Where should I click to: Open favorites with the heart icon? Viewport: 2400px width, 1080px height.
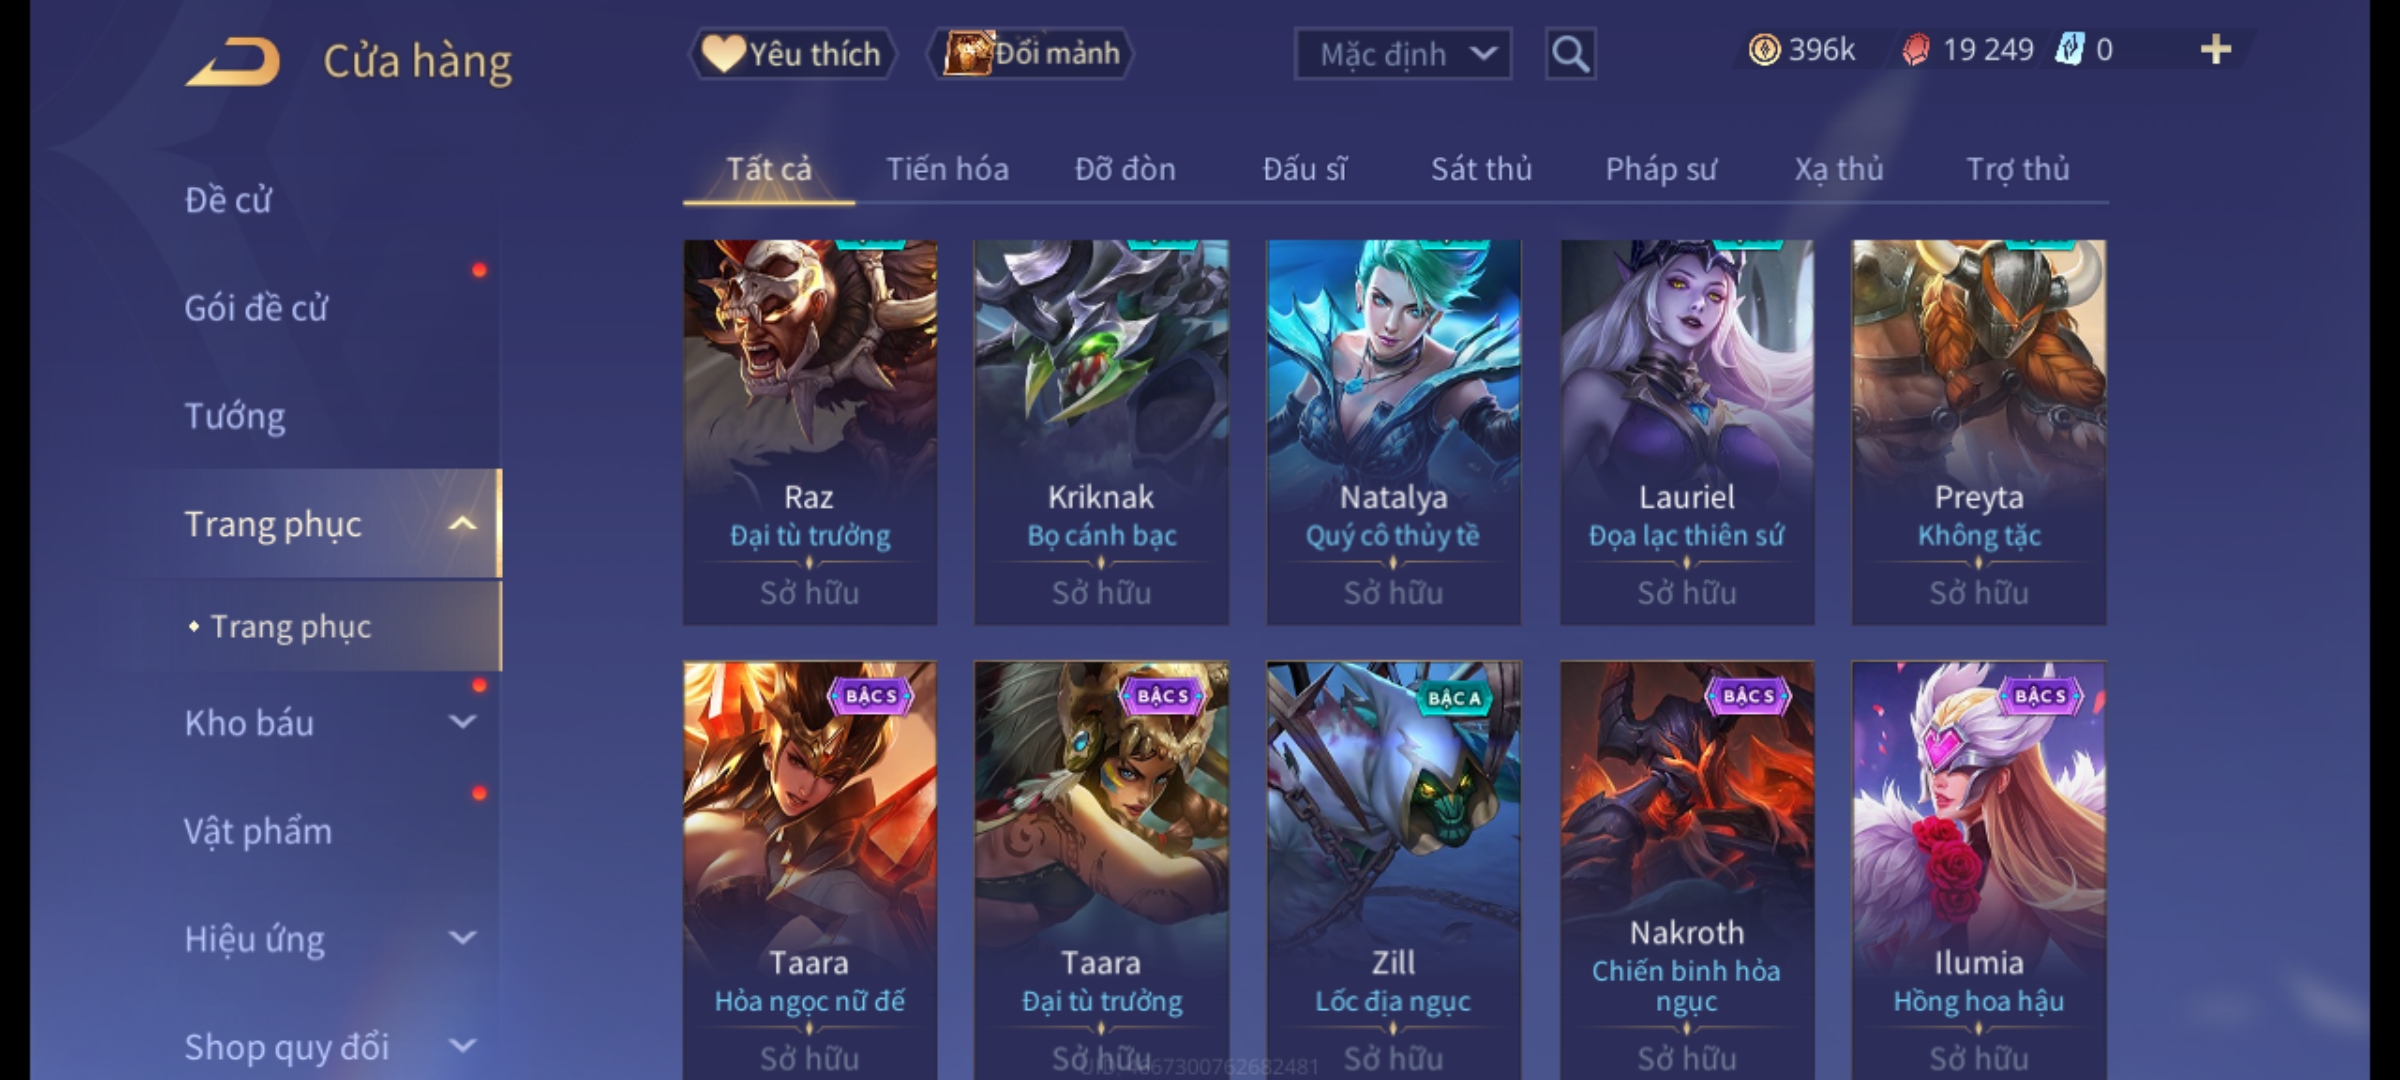722,54
